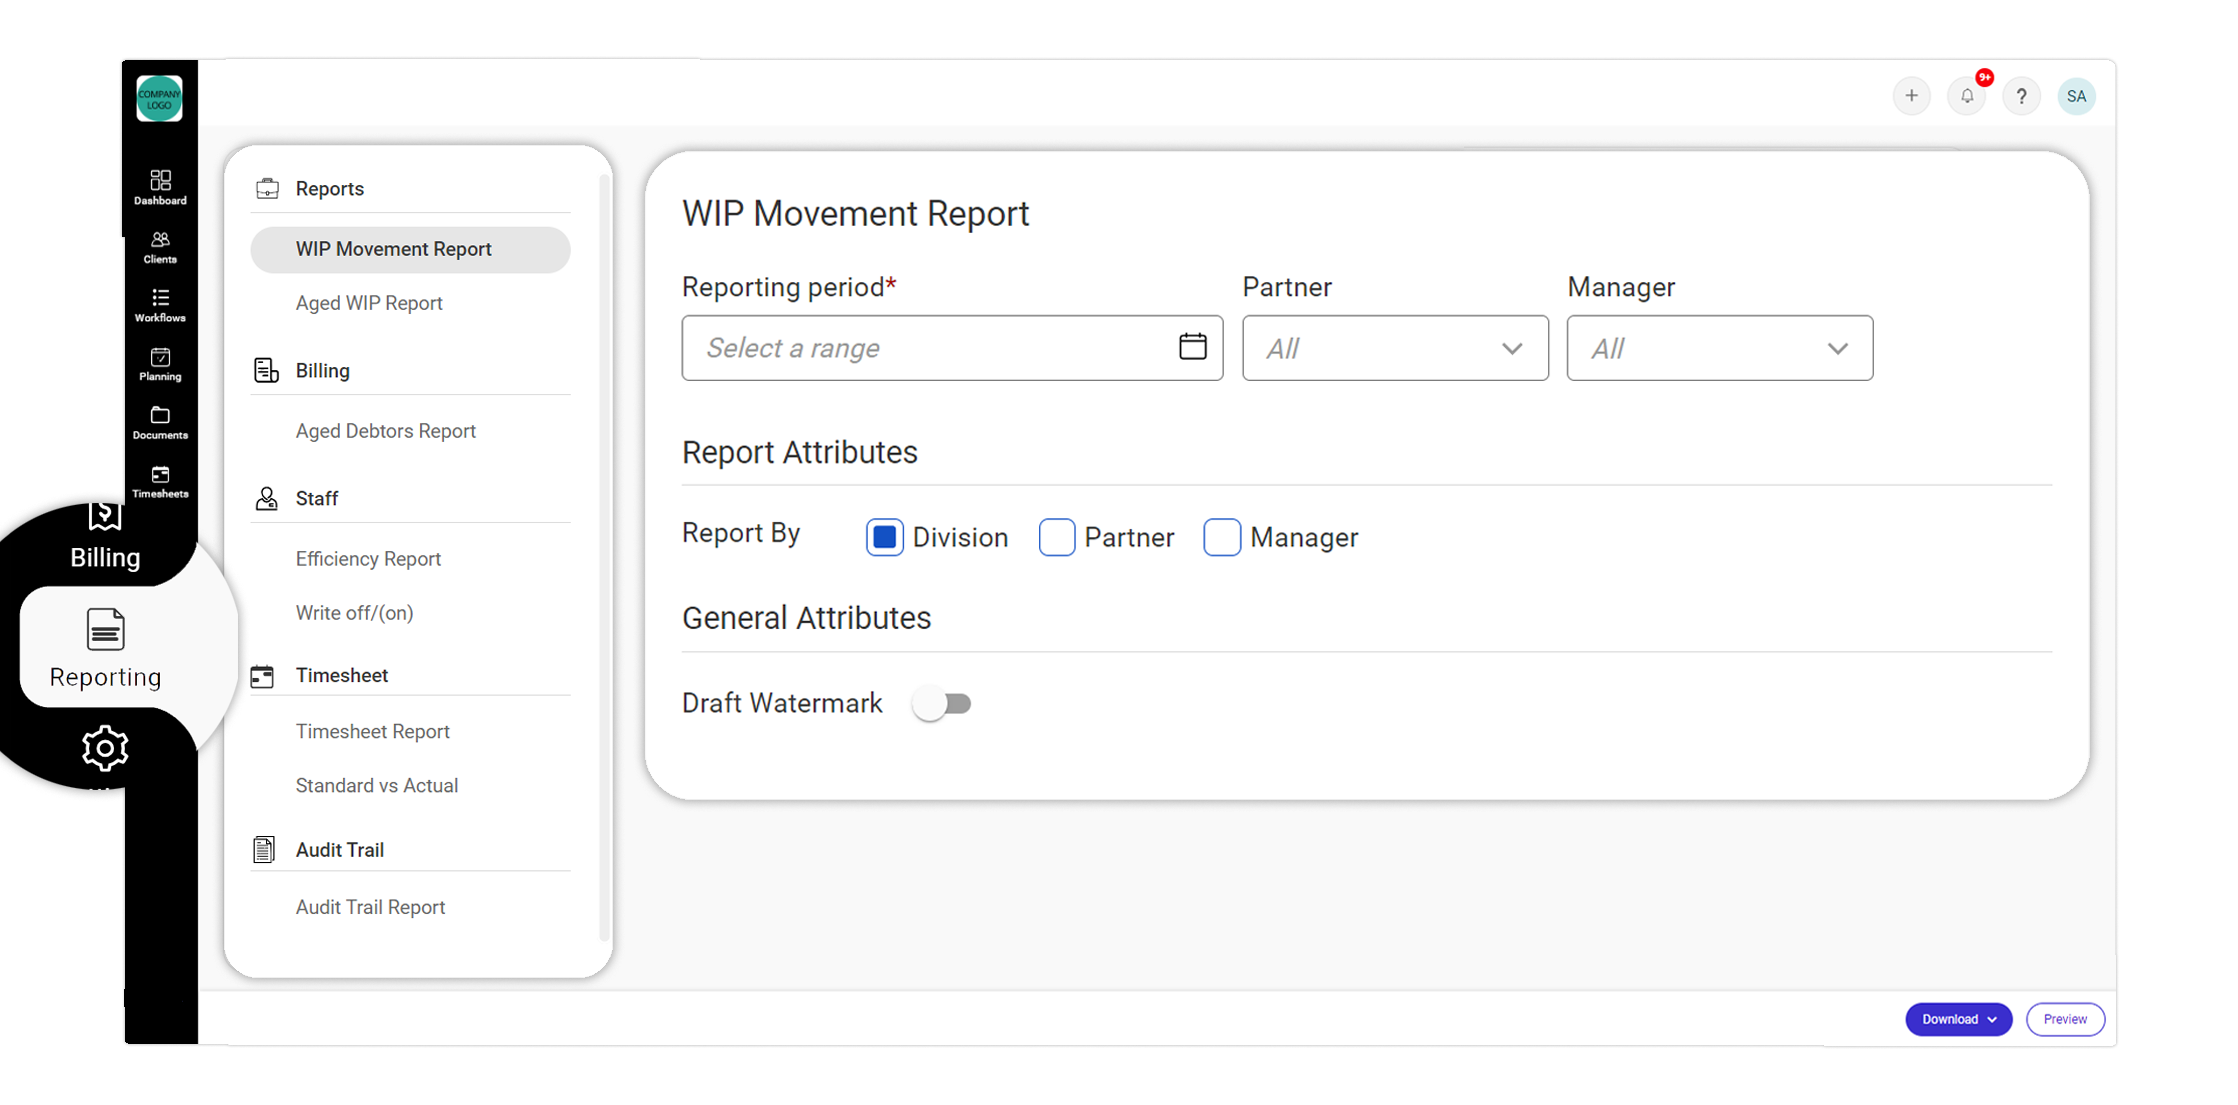
Task: Open the Download button dropdown
Action: (1958, 1019)
